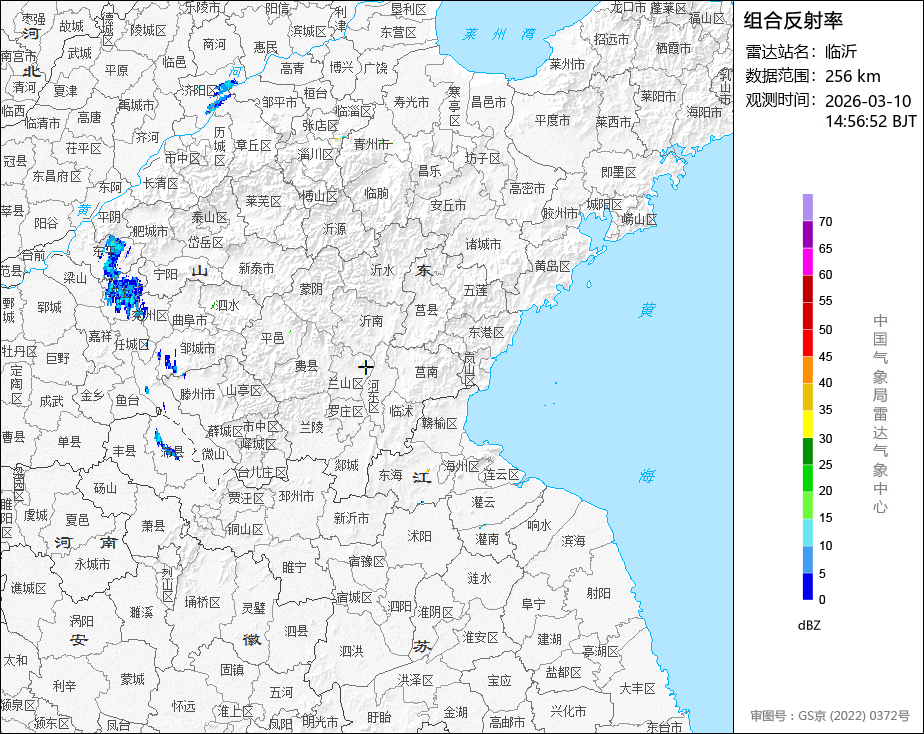This screenshot has width=924, height=734.
Task: Click the 高密市 map label
Action: click(527, 189)
